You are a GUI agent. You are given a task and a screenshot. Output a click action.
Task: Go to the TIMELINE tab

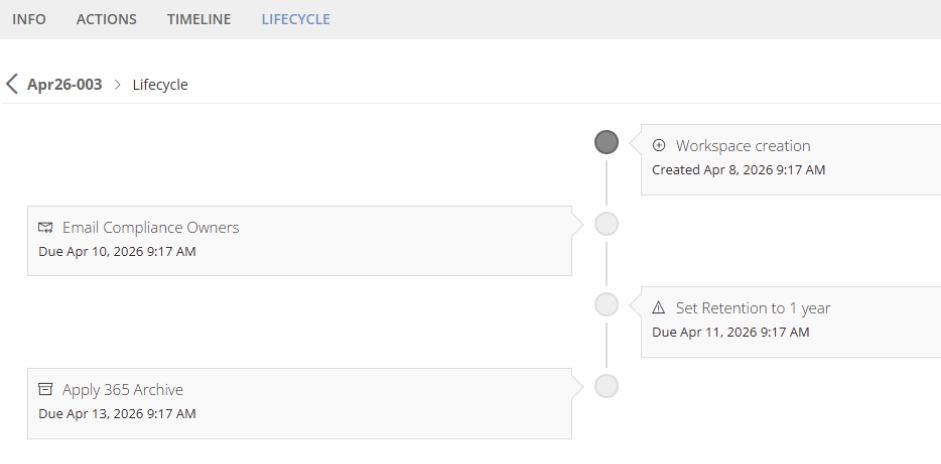pos(199,19)
